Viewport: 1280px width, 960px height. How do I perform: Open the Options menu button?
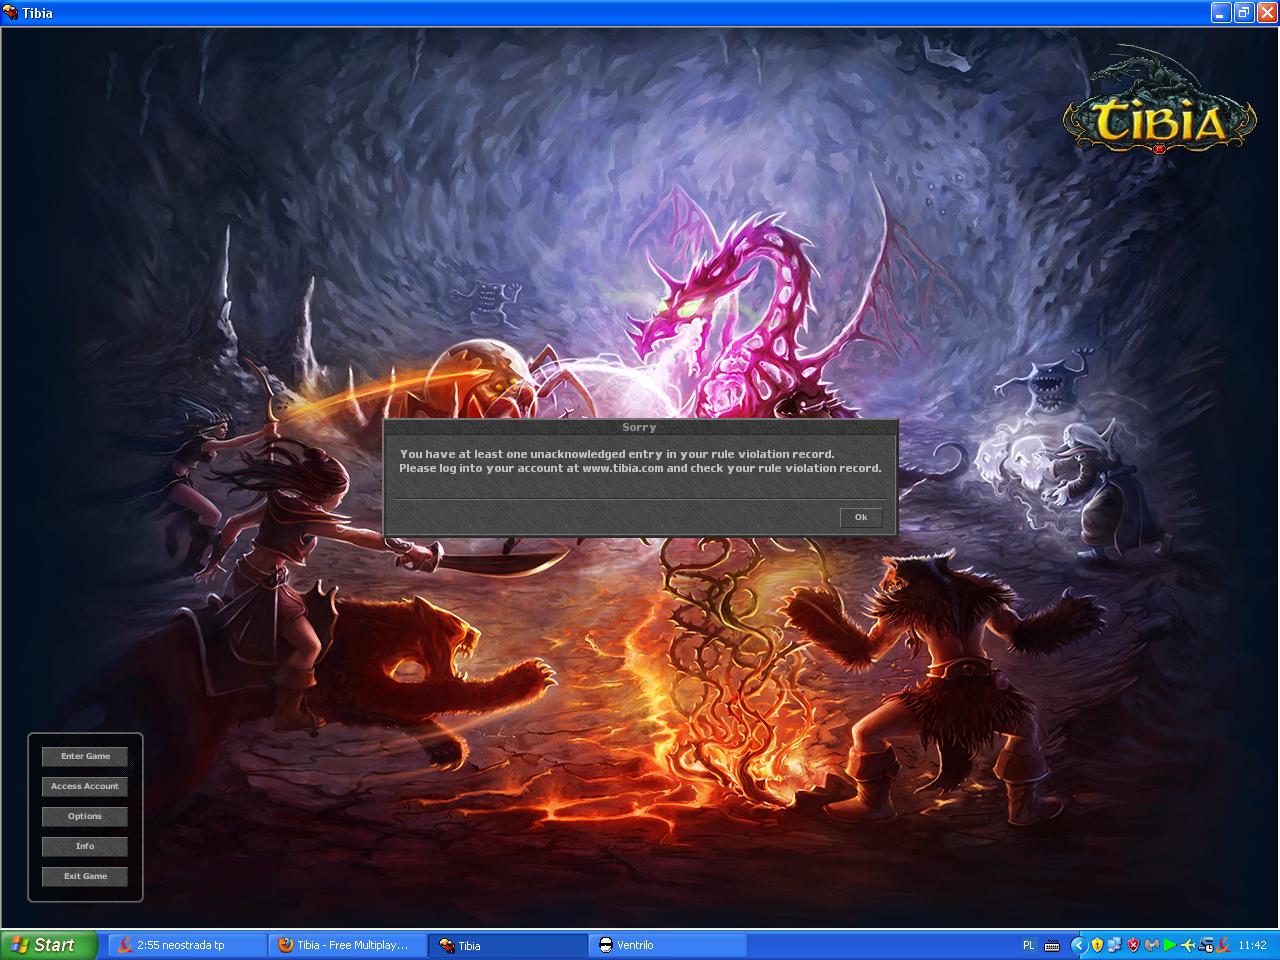pyautogui.click(x=85, y=816)
